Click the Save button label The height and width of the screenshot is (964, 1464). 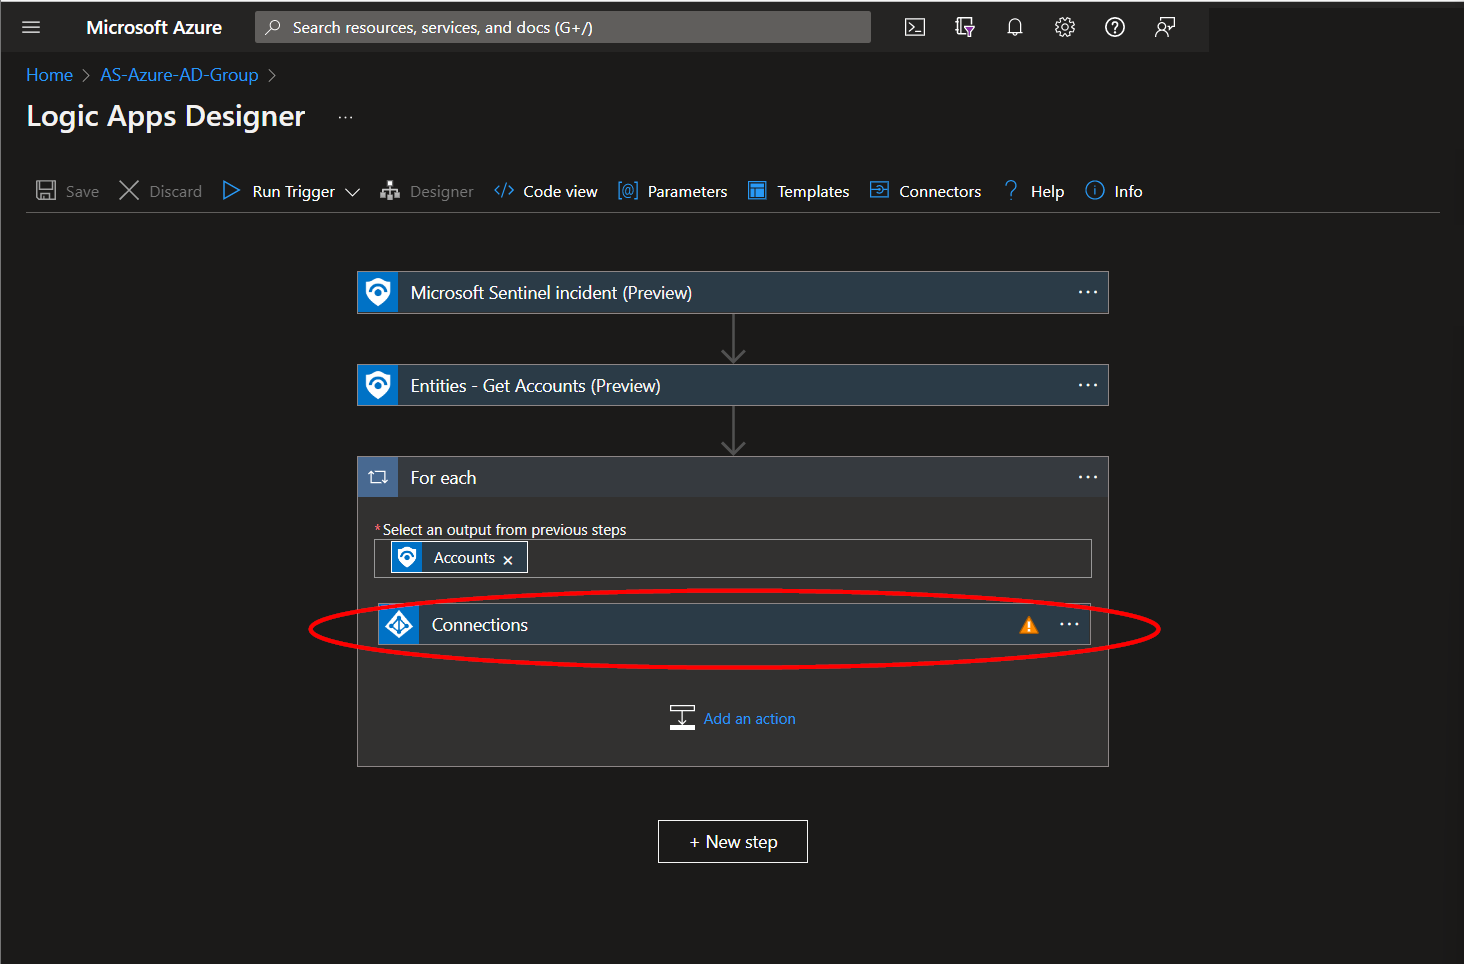[x=82, y=191]
